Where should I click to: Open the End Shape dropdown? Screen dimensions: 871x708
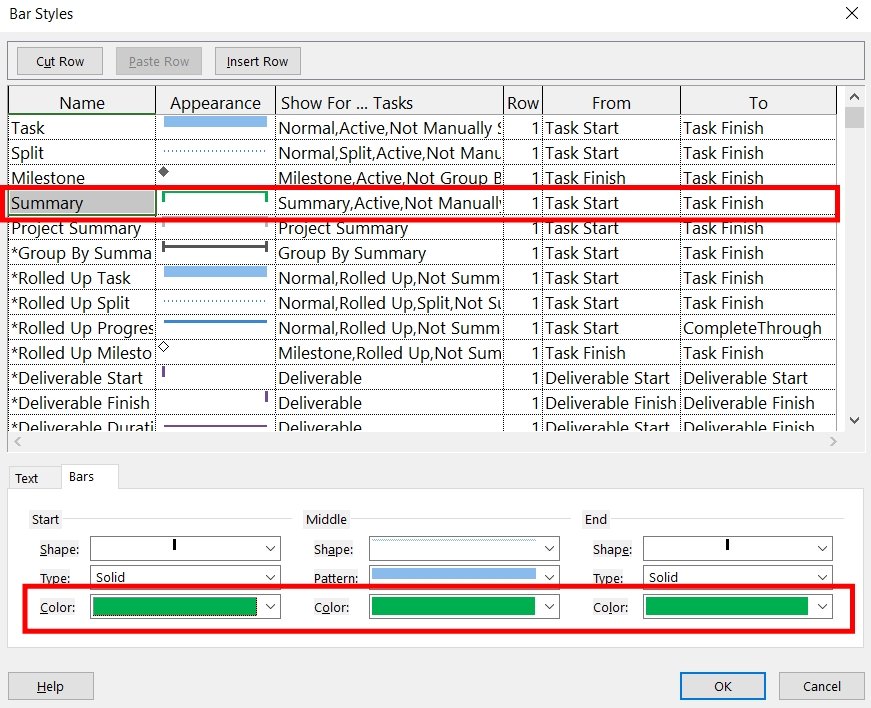[823, 548]
